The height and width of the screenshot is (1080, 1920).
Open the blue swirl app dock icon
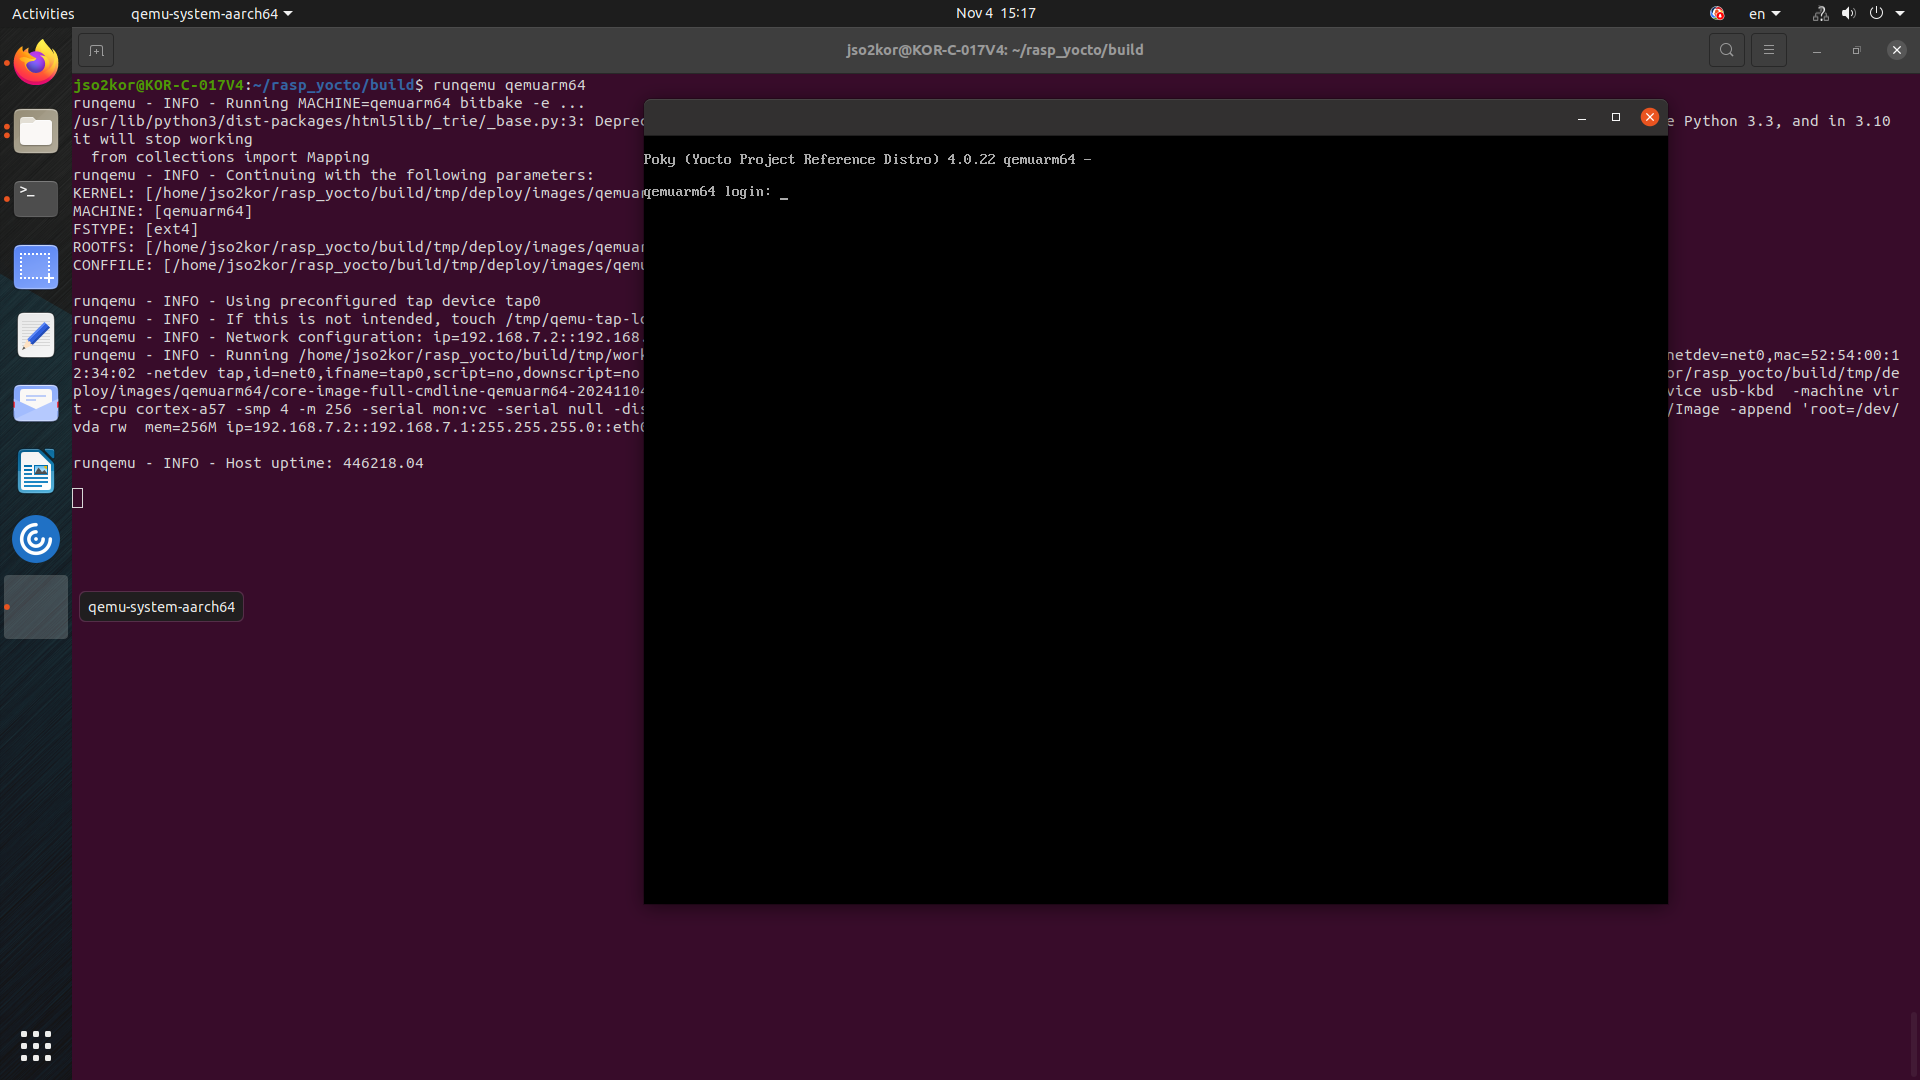[x=36, y=539]
